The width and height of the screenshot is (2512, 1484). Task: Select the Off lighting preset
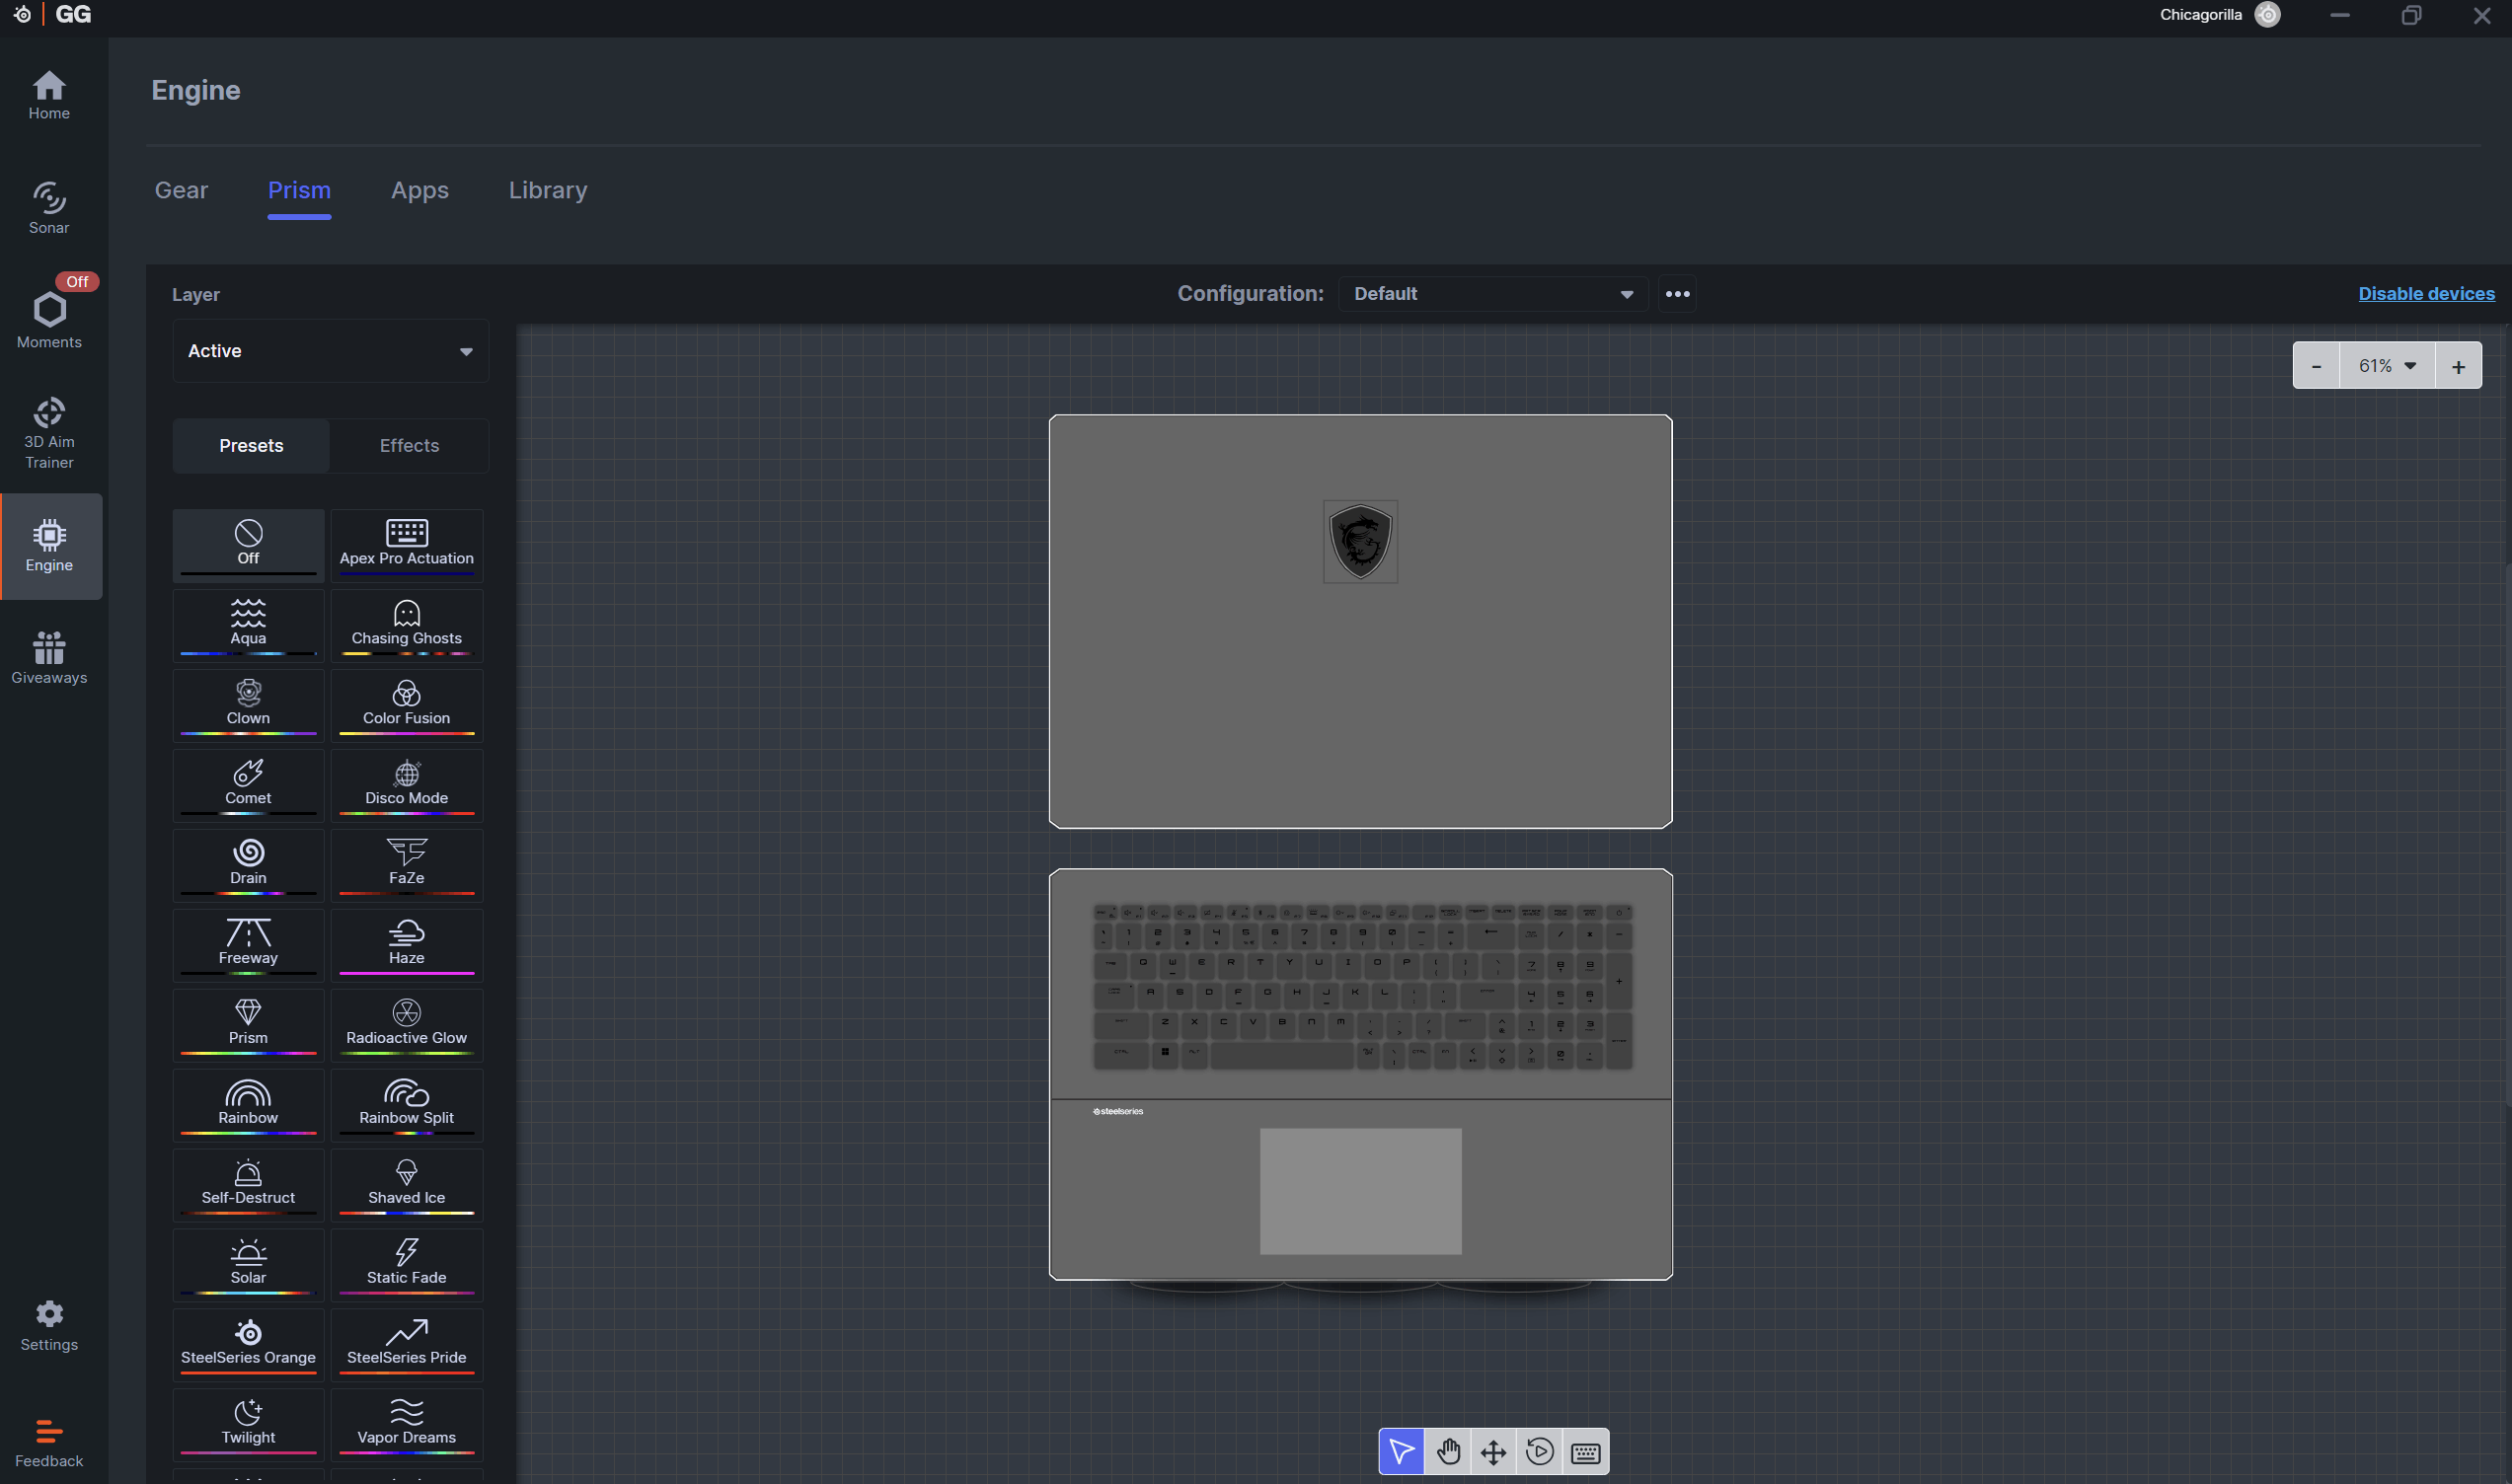[248, 544]
